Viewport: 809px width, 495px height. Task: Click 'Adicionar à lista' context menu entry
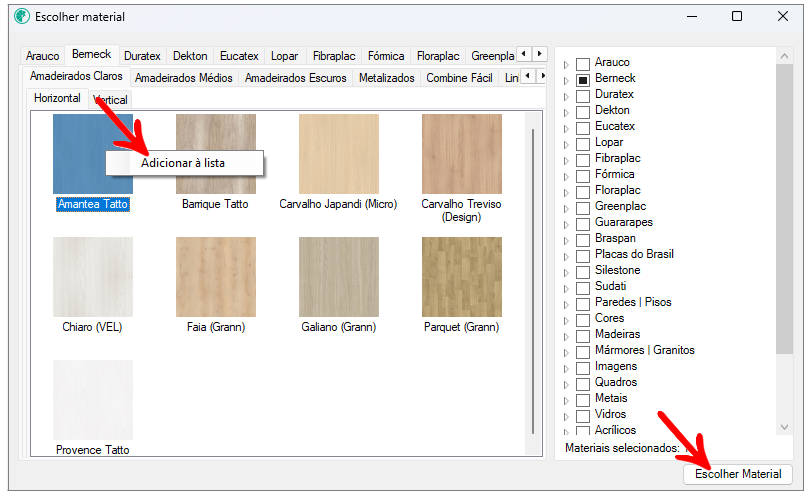pos(184,163)
